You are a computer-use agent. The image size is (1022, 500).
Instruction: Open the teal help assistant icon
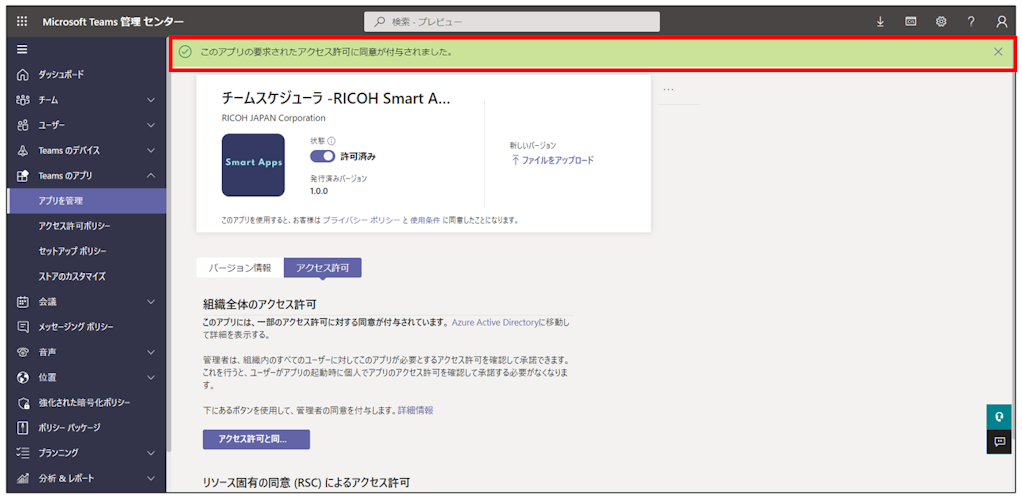pos(999,417)
